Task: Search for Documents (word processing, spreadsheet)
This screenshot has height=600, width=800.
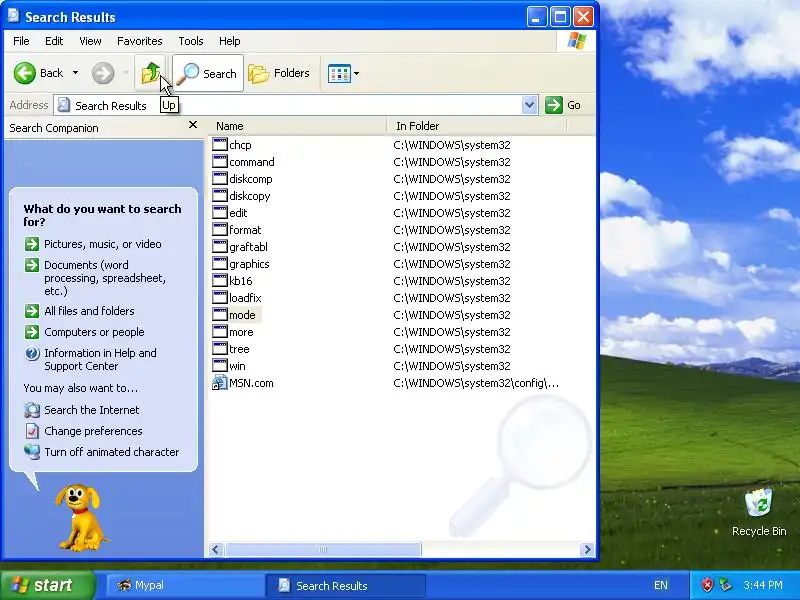Action: (105, 278)
